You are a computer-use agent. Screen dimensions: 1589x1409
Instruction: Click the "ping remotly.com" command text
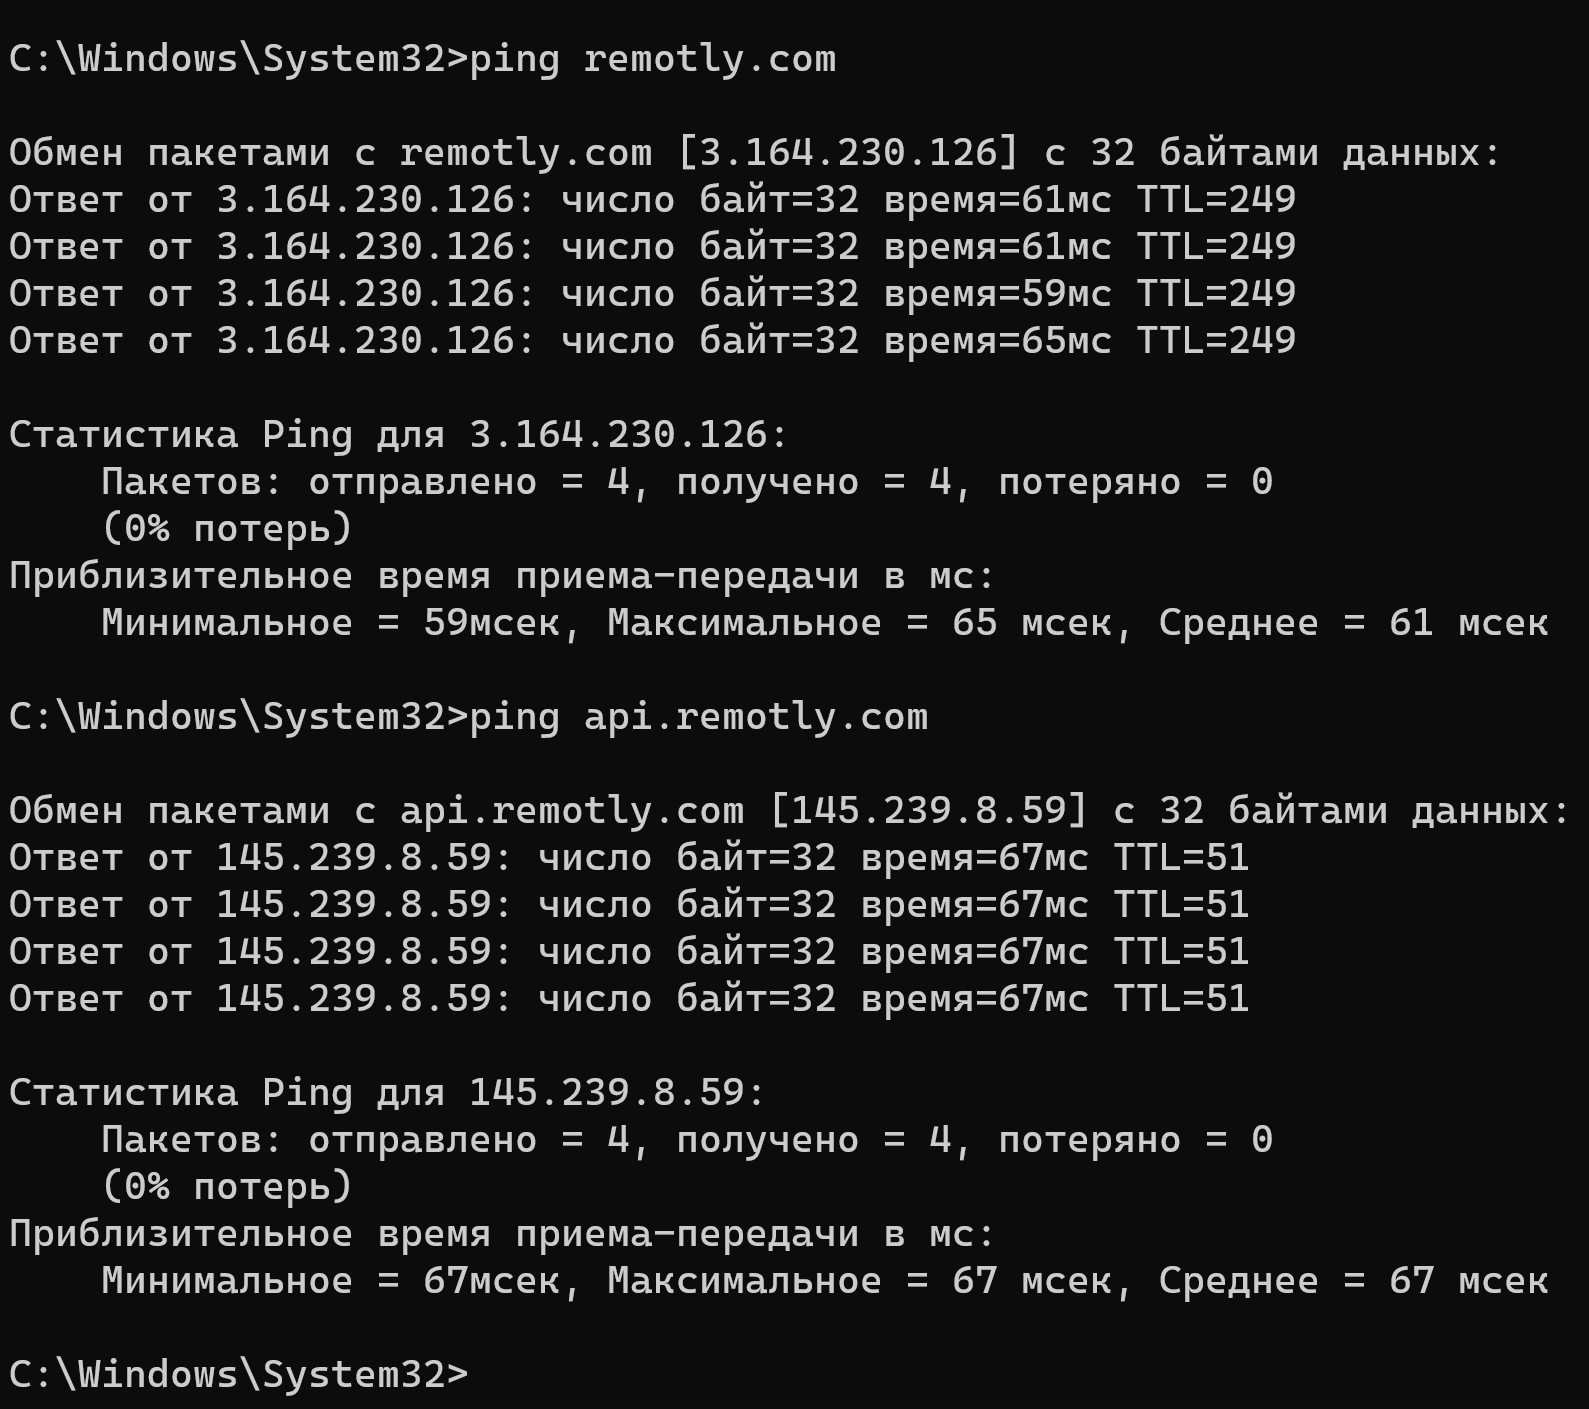click(652, 59)
